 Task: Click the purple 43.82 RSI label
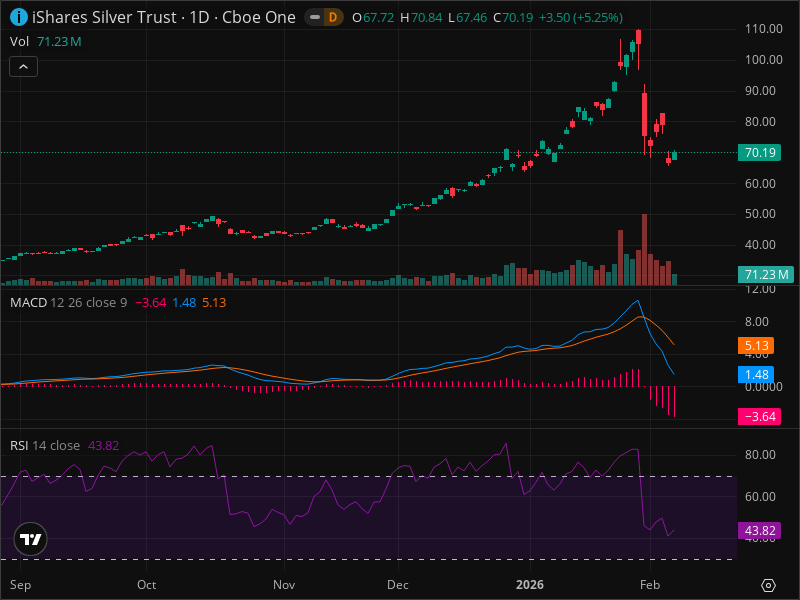(x=759, y=531)
